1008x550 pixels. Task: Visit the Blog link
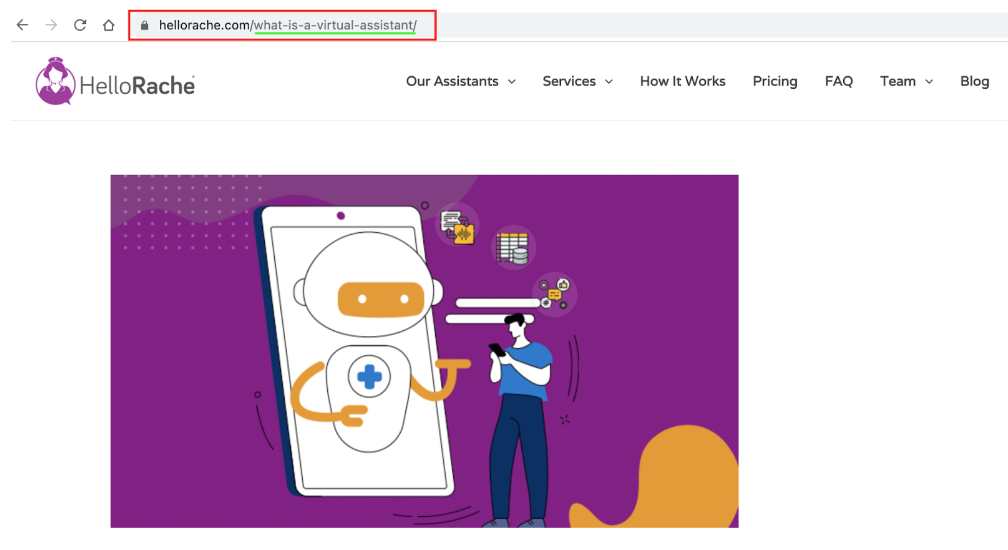(975, 82)
